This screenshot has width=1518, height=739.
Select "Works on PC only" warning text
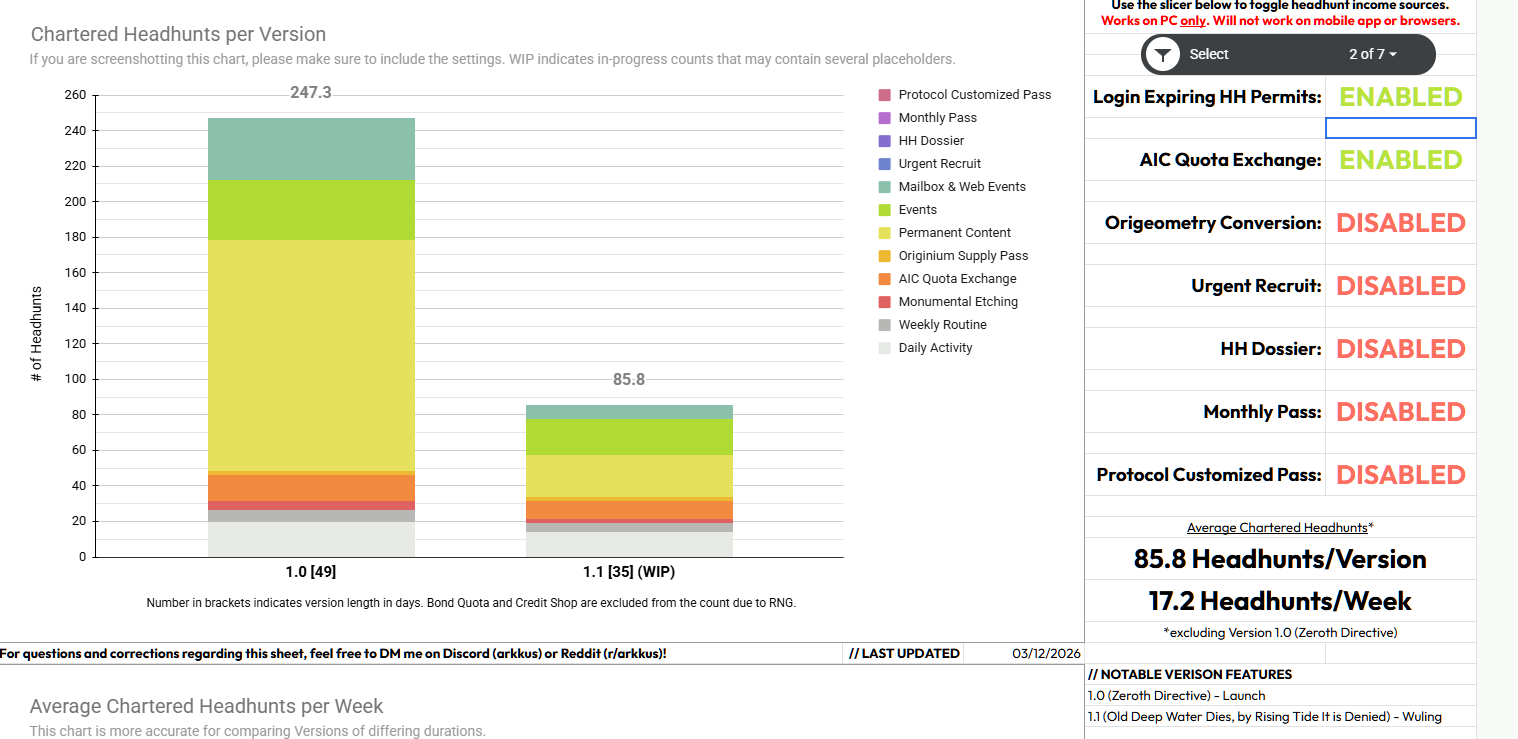1280,20
